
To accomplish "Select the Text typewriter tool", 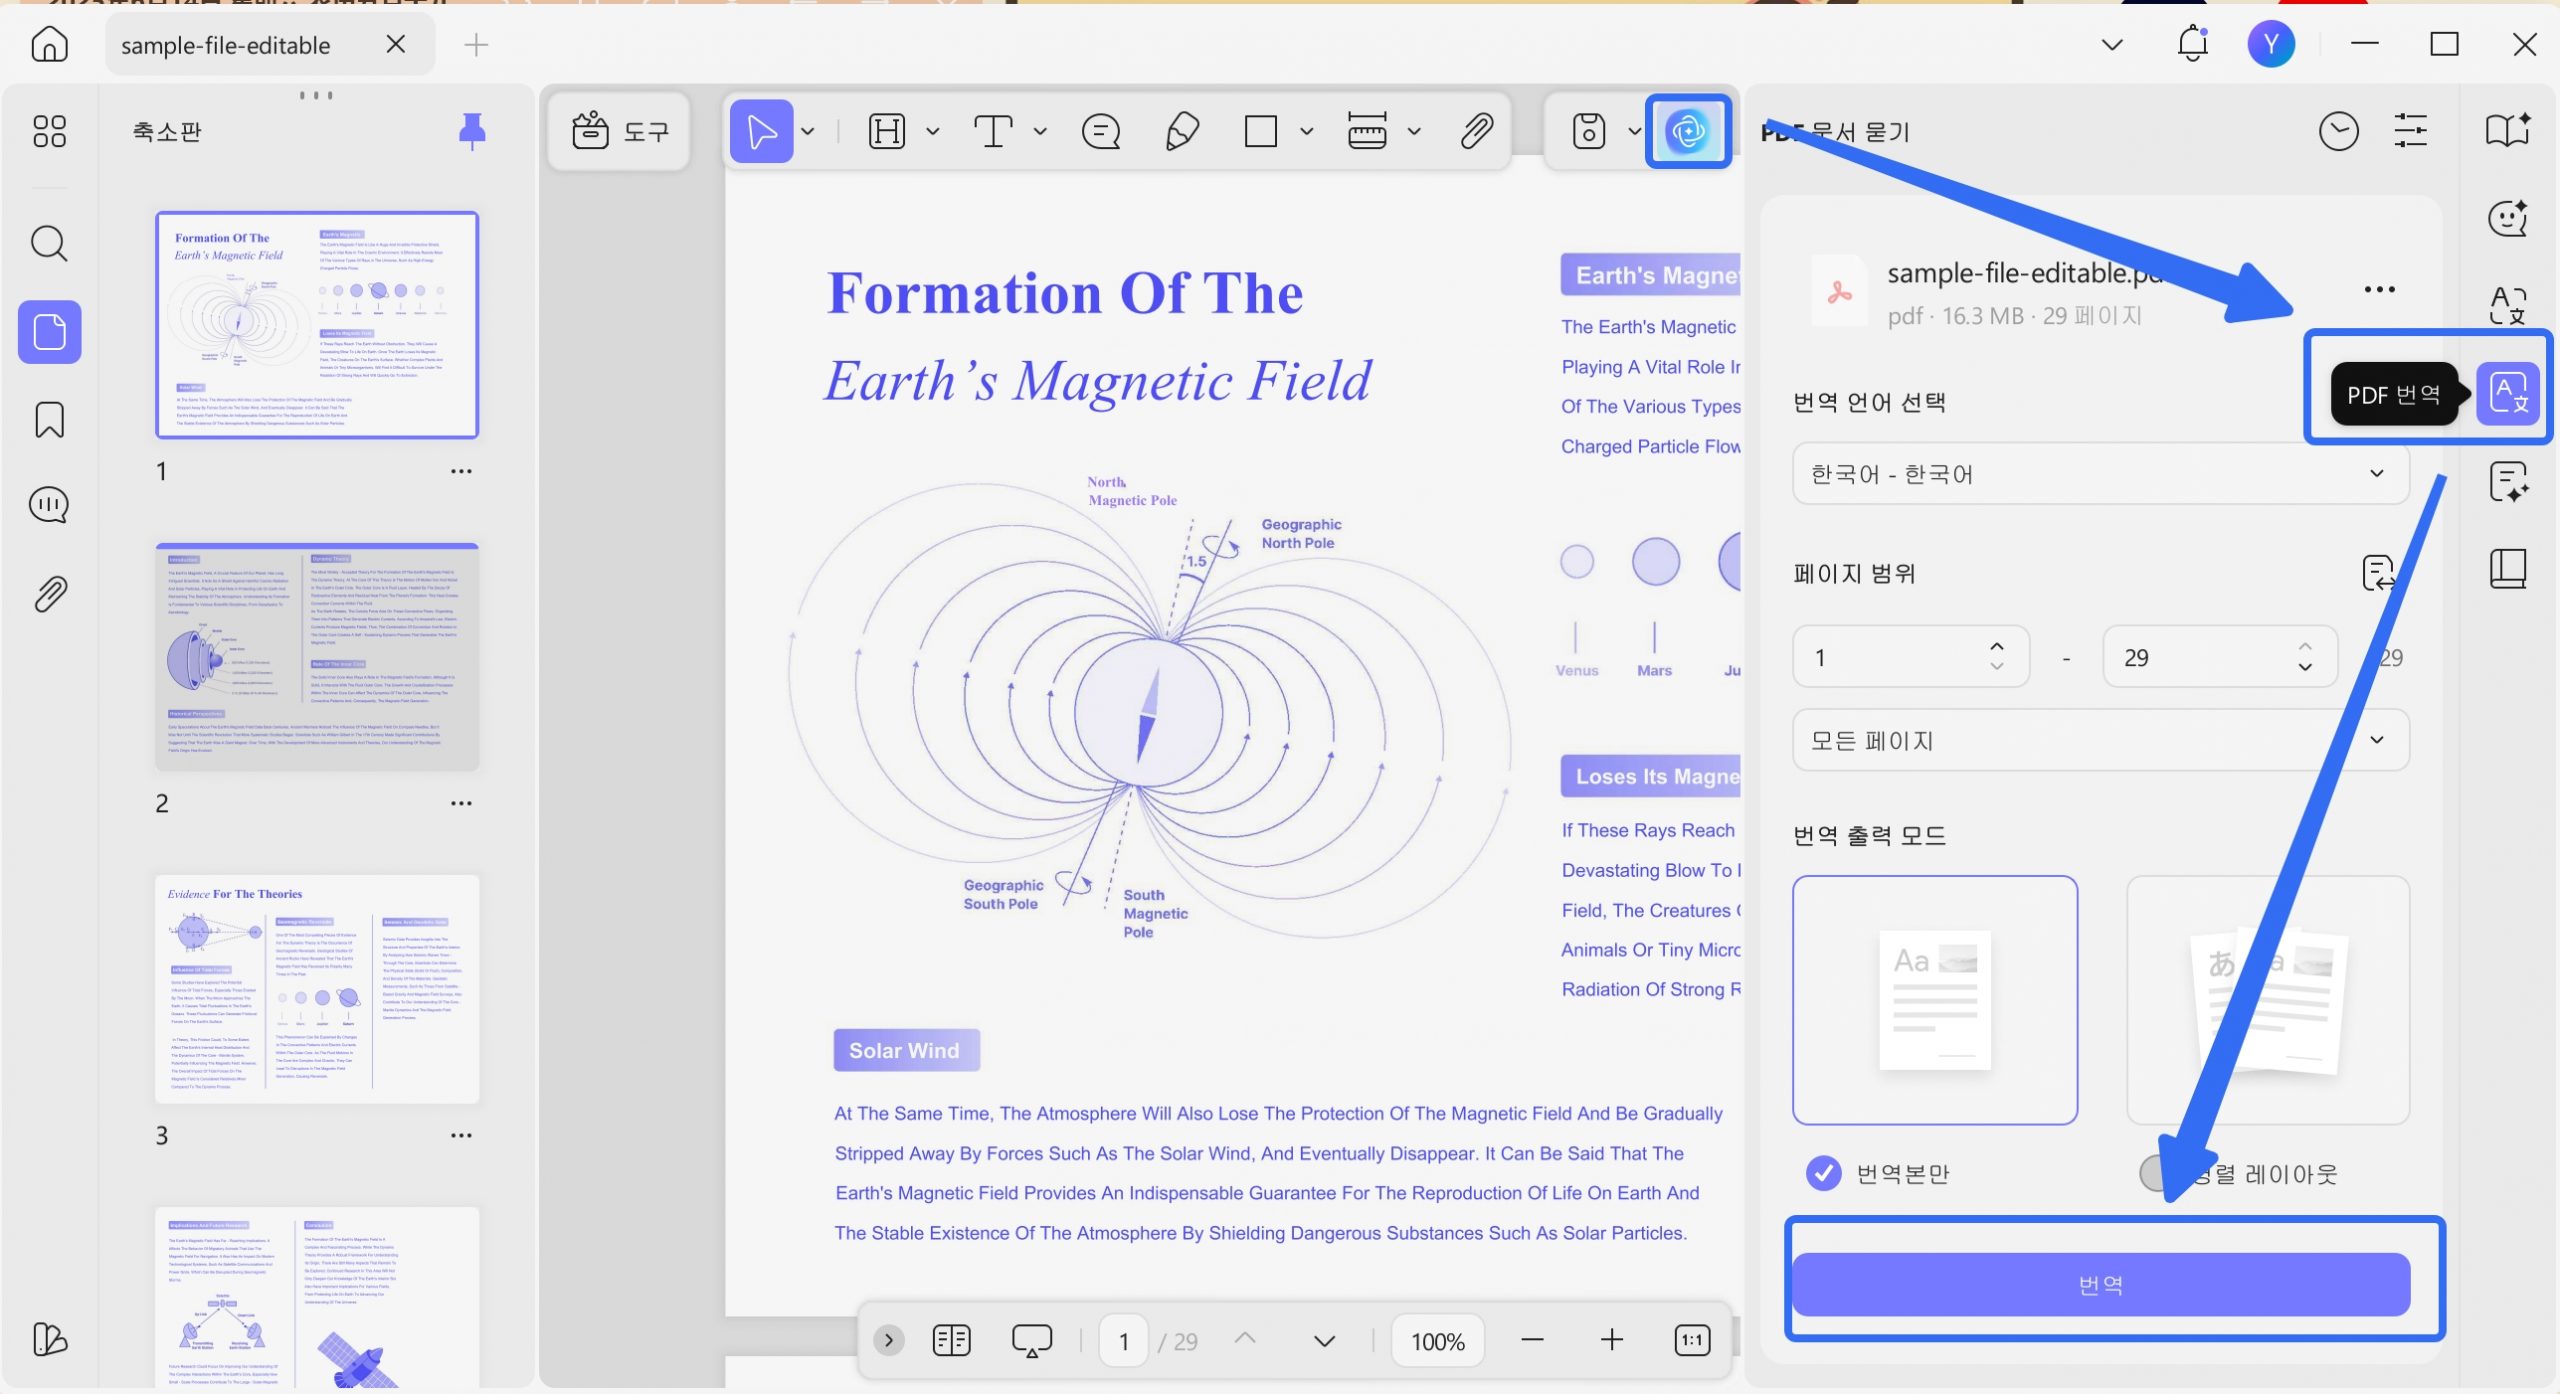I will click(x=992, y=131).
